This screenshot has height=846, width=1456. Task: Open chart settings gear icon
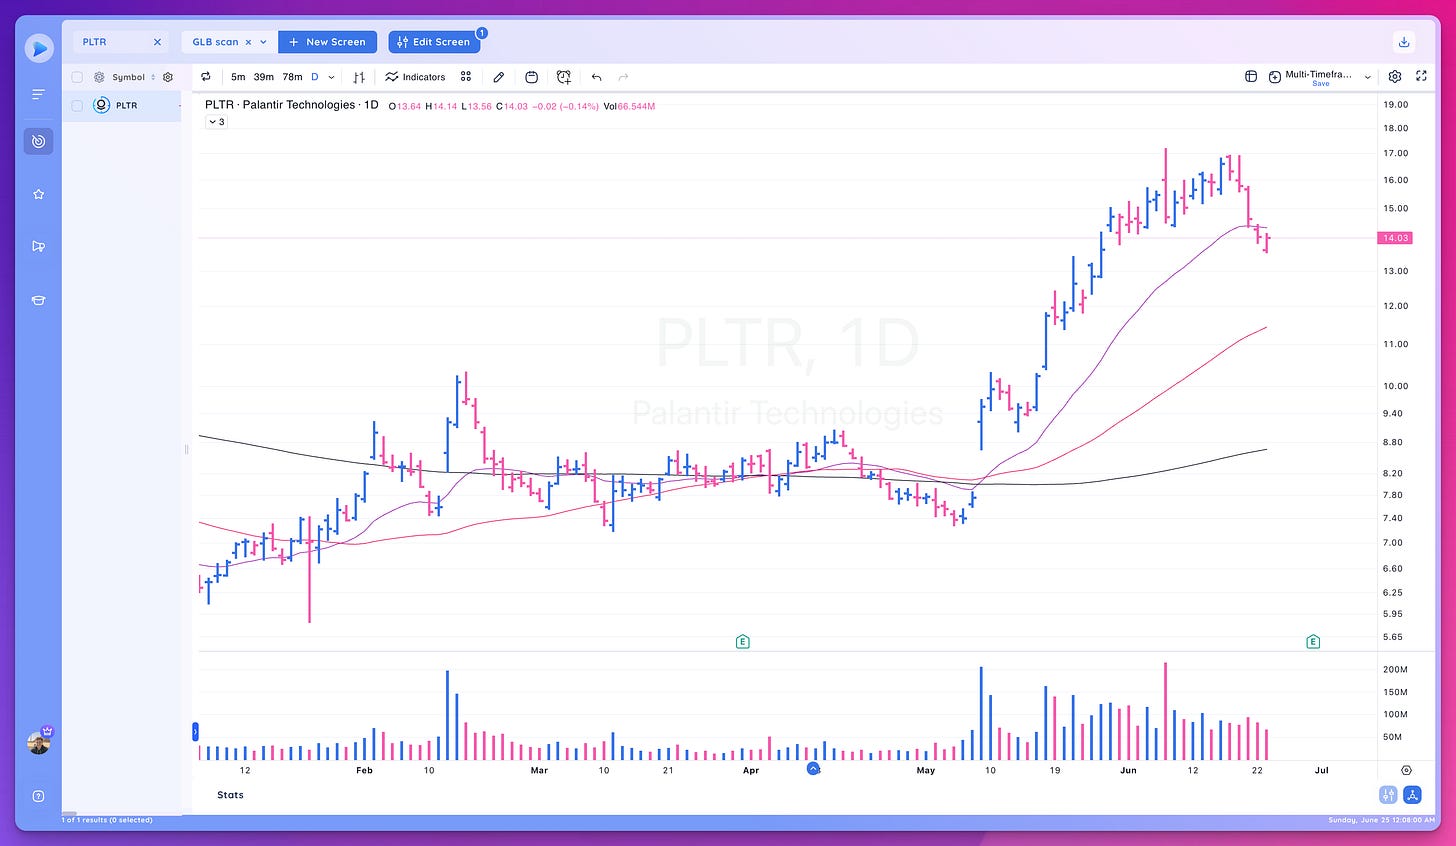coord(1395,76)
